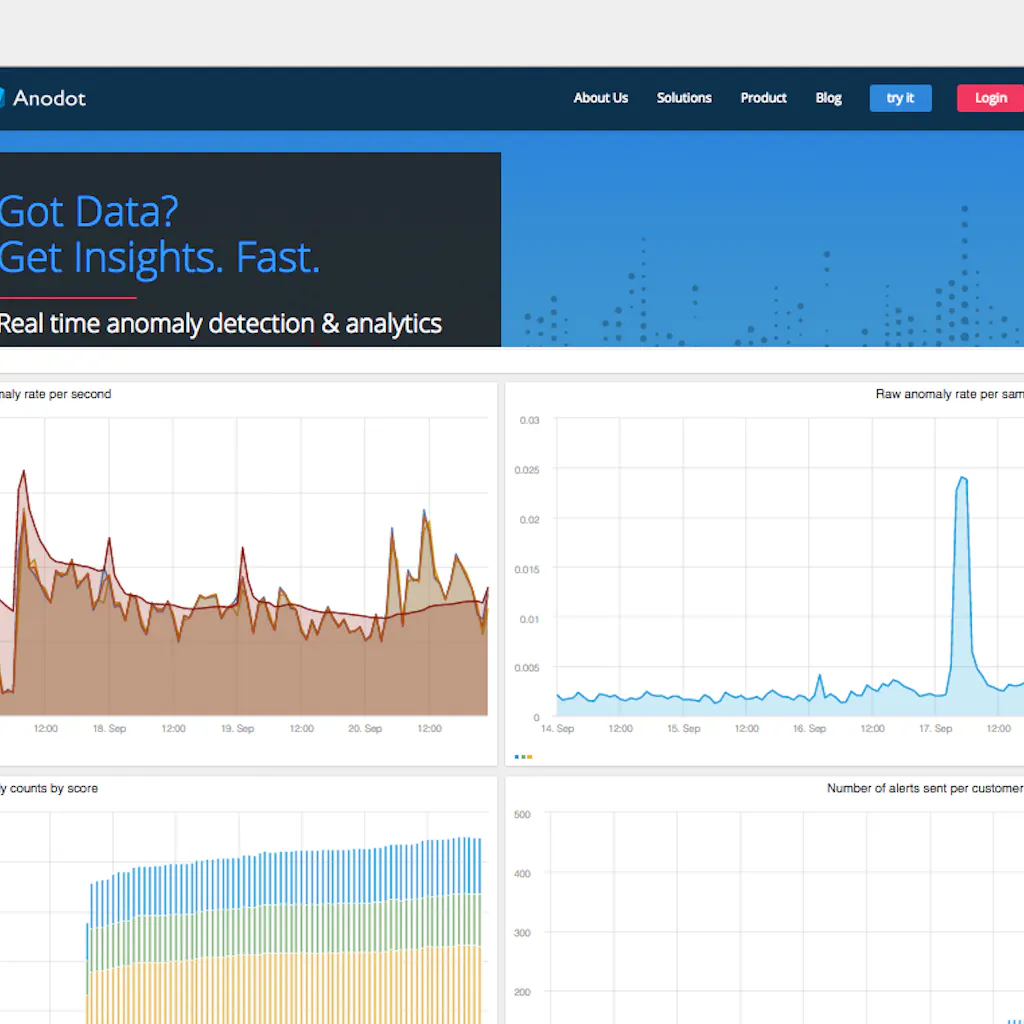Click the Got Data? headline text
Viewport: 1024px width, 1024px height.
tap(88, 212)
